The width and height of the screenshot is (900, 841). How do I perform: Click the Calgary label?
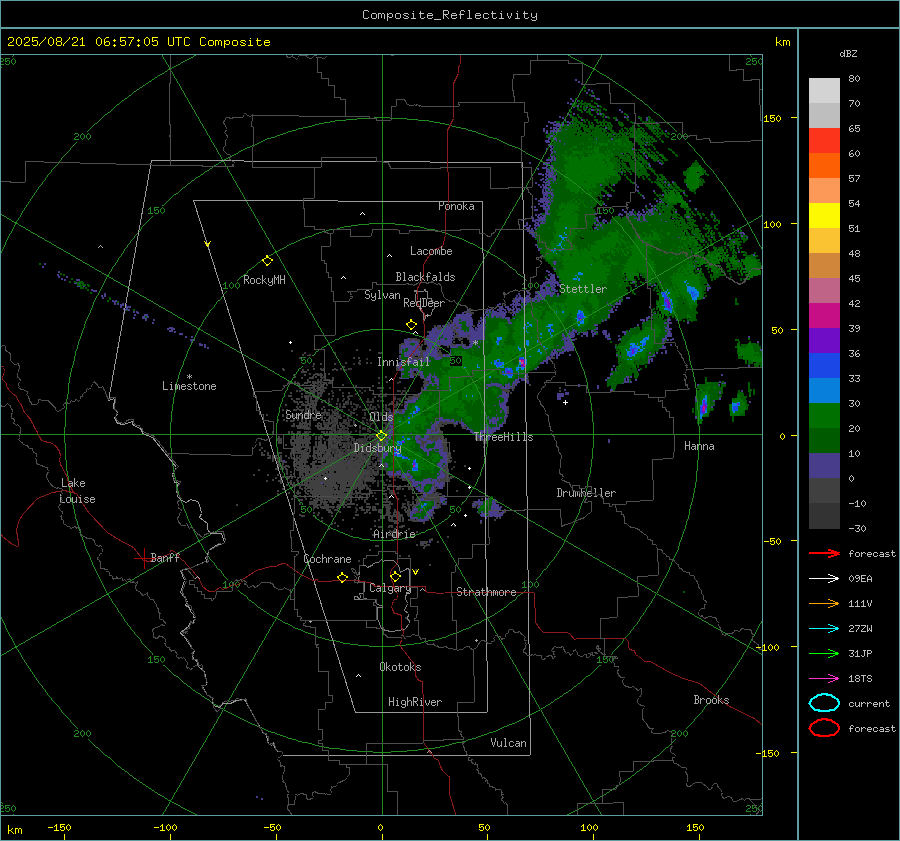pos(390,588)
